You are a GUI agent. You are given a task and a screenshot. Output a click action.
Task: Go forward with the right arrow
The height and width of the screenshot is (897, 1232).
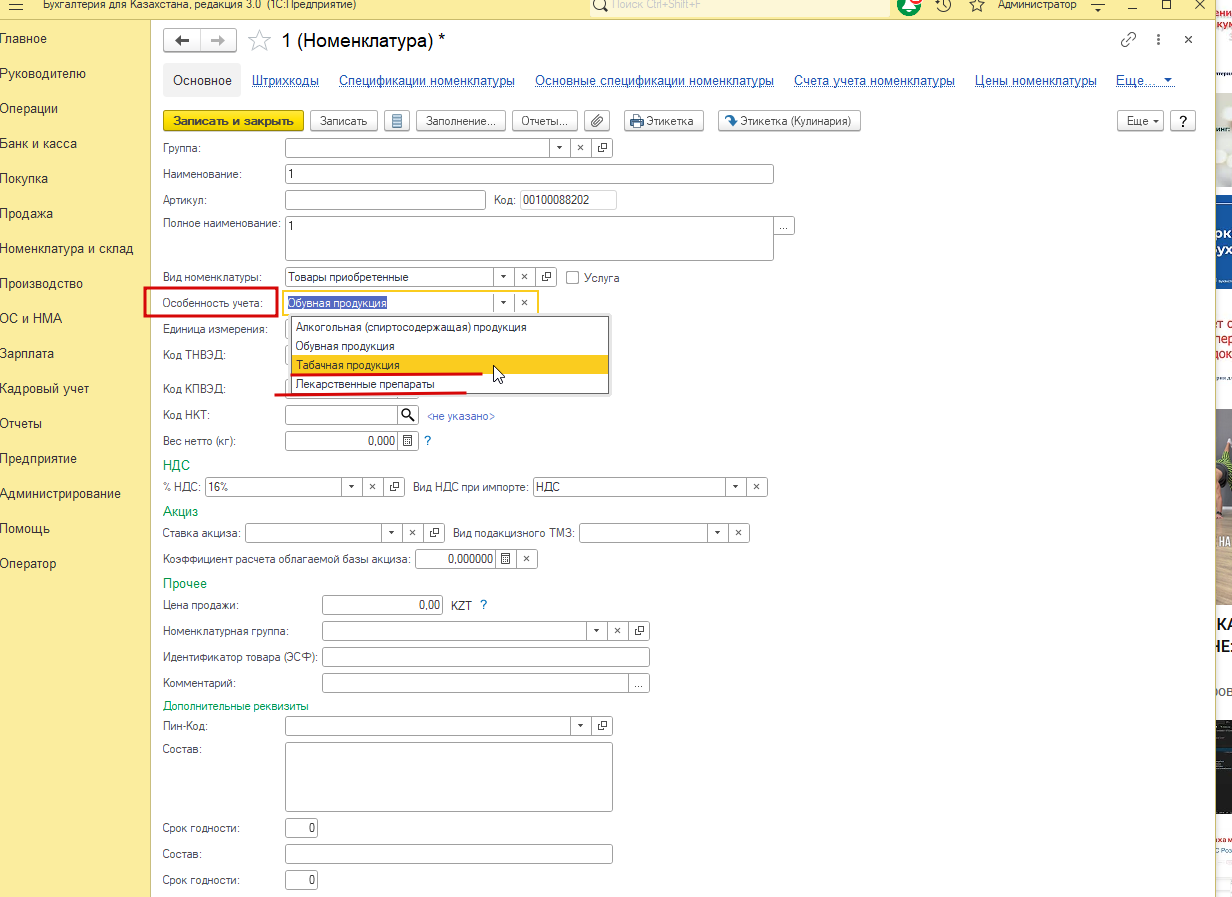(218, 40)
